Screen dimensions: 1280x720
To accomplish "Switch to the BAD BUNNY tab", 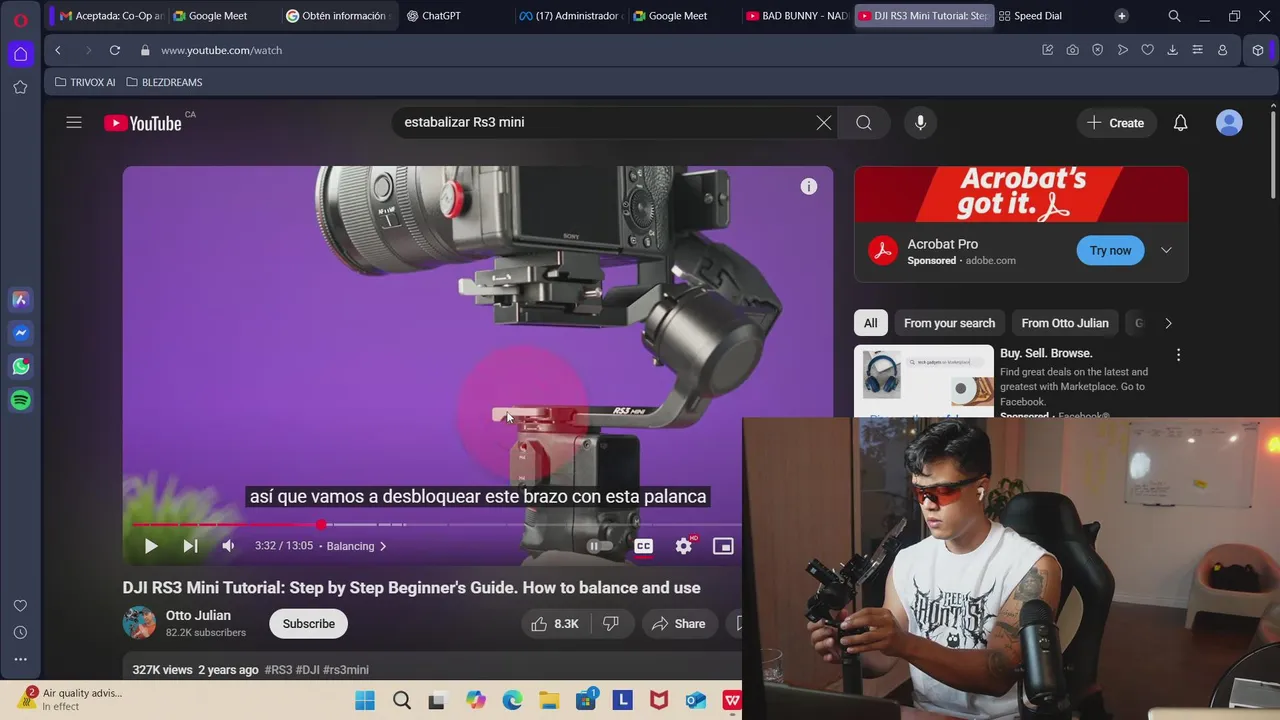I will (797, 16).
